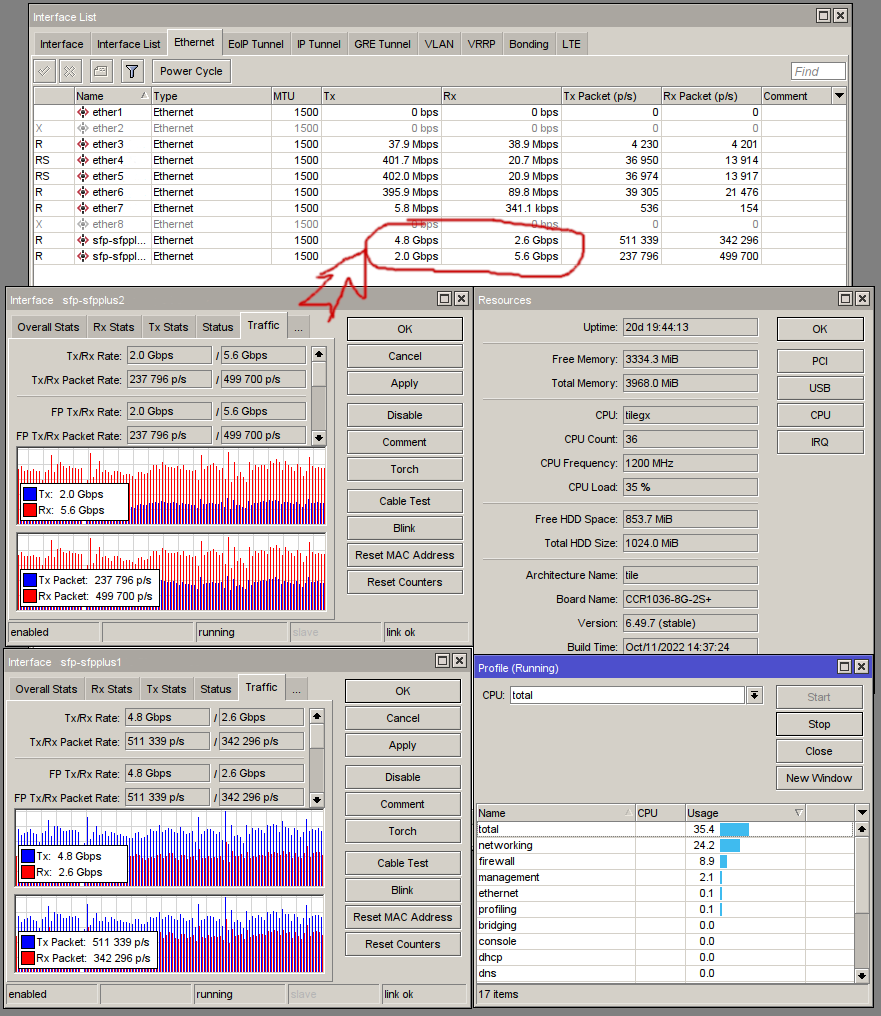Open column selector arrow in Interface List header
Image resolution: width=881 pixels, height=1016 pixels.
(x=839, y=96)
